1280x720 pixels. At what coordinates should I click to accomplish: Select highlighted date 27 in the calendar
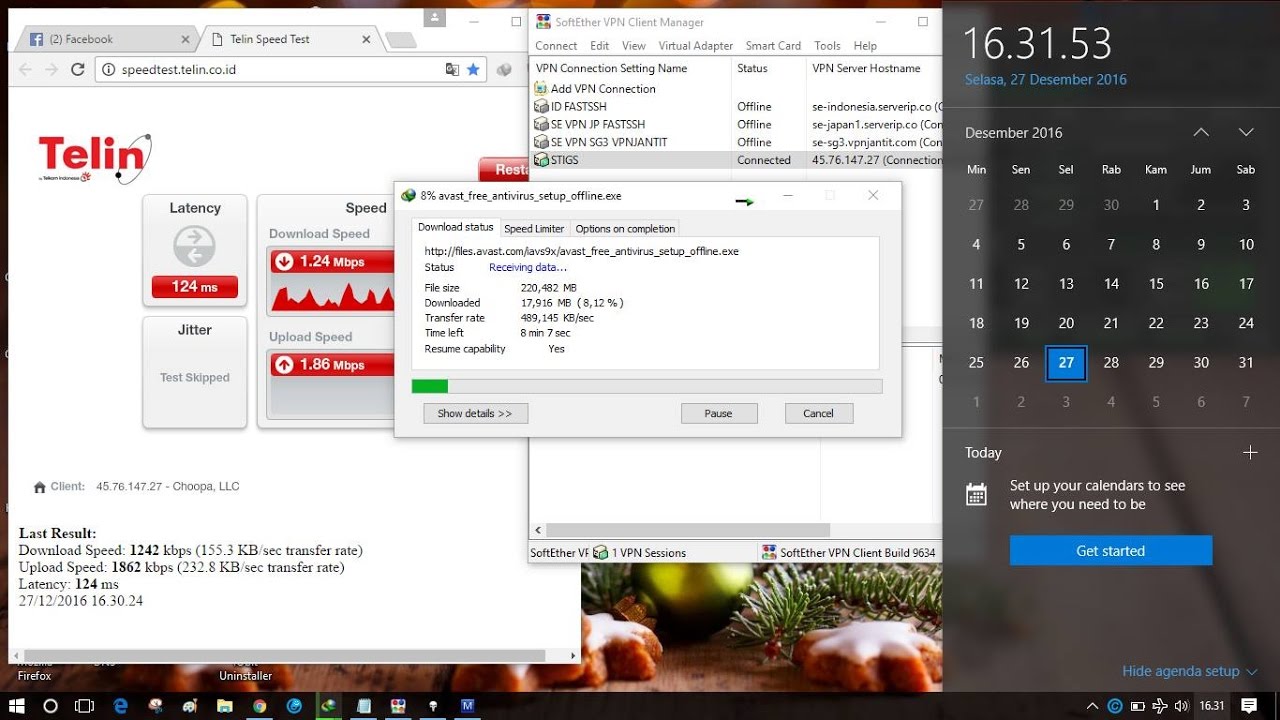point(1066,363)
